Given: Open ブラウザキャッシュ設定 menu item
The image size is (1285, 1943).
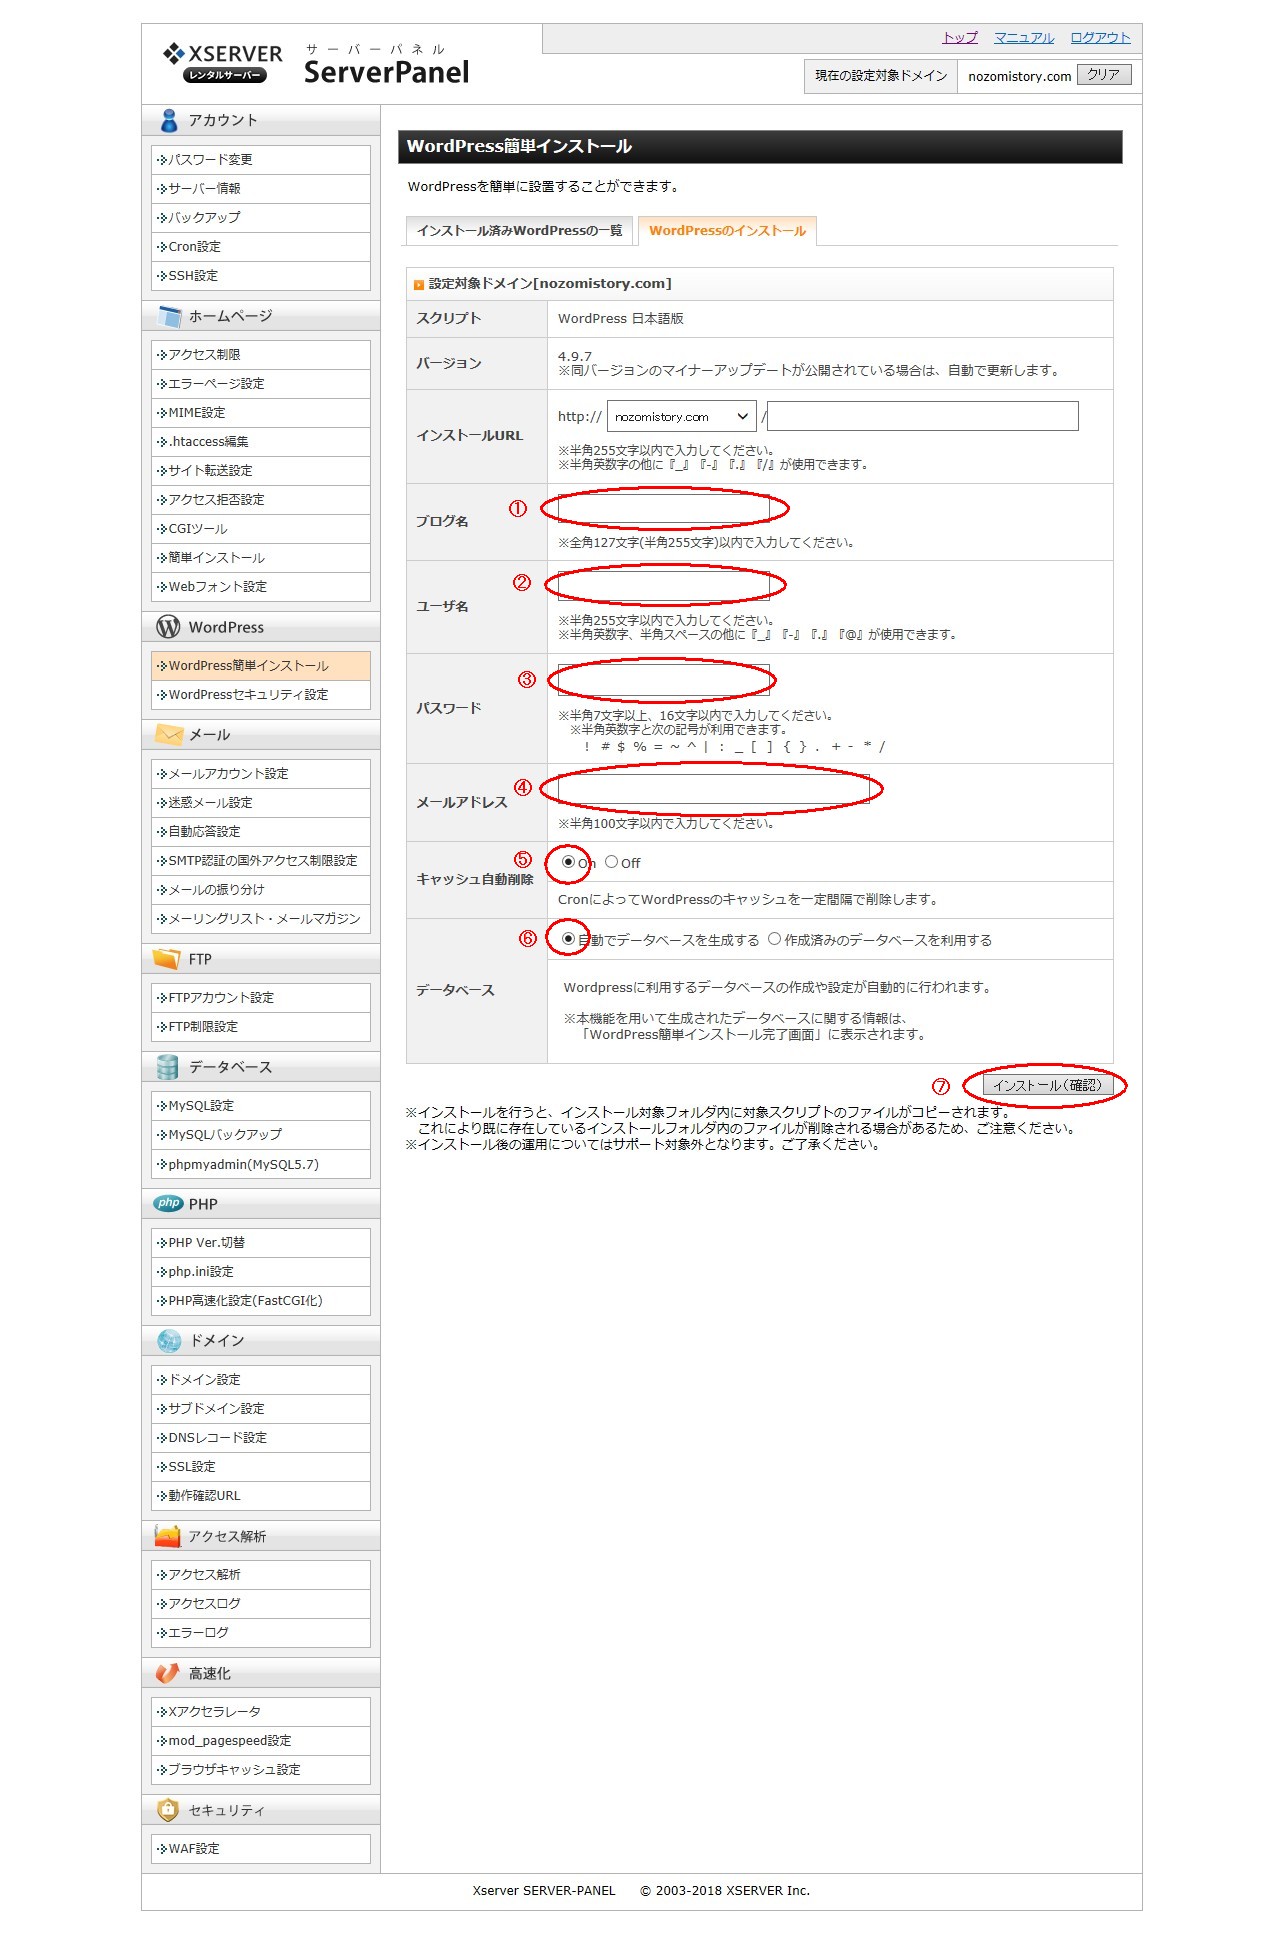Looking at the screenshot, I should (260, 1769).
